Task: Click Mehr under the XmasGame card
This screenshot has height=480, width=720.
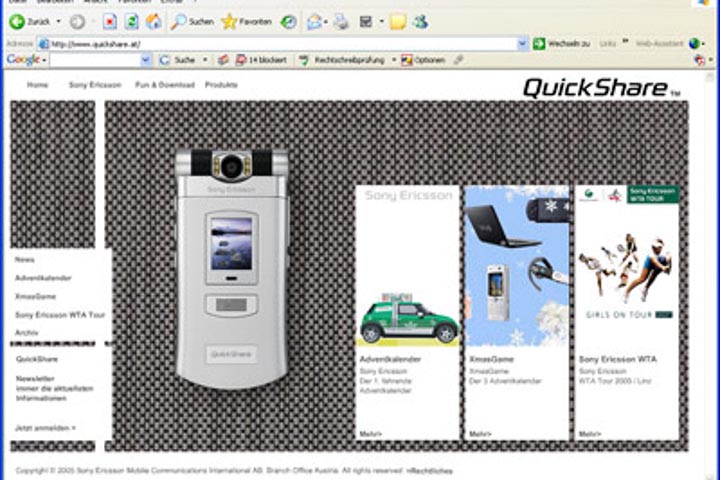Action: pyautogui.click(x=480, y=434)
